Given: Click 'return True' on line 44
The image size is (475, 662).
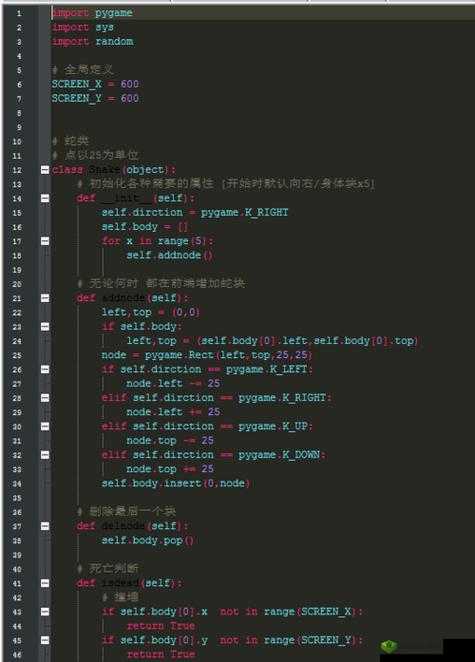Looking at the screenshot, I should (161, 626).
